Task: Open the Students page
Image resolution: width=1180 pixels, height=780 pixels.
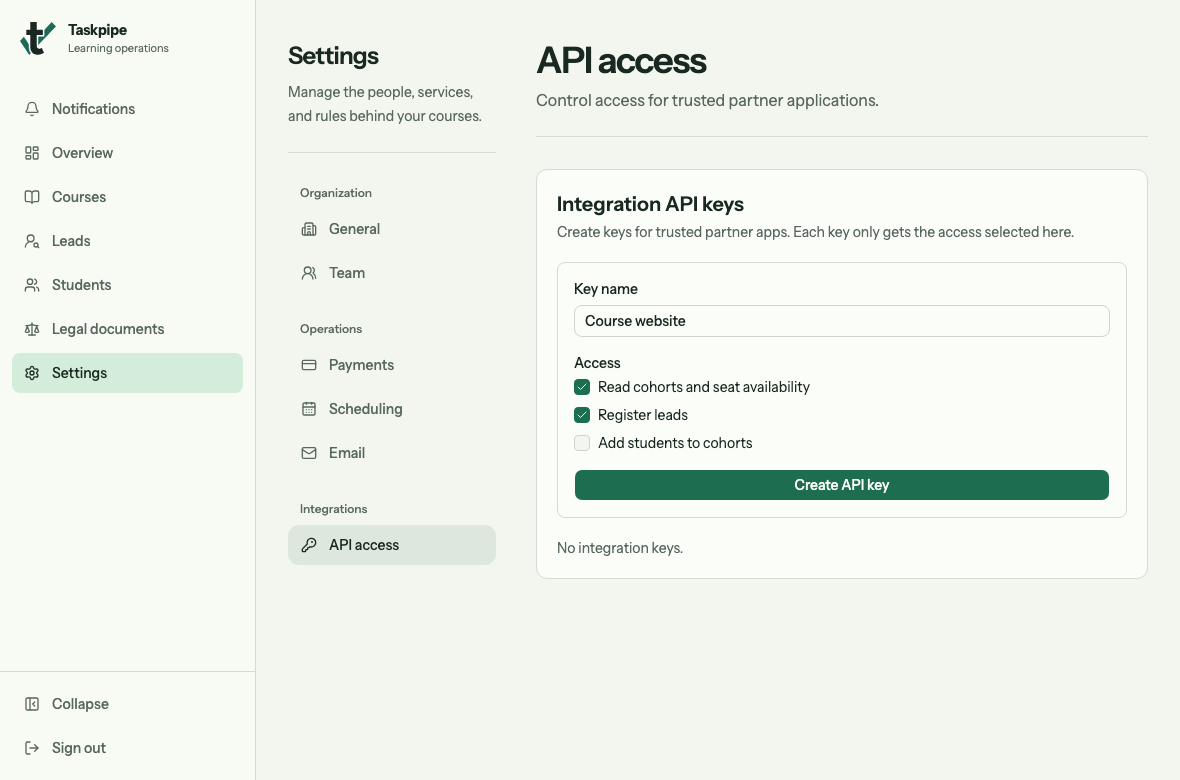Action: (x=127, y=285)
